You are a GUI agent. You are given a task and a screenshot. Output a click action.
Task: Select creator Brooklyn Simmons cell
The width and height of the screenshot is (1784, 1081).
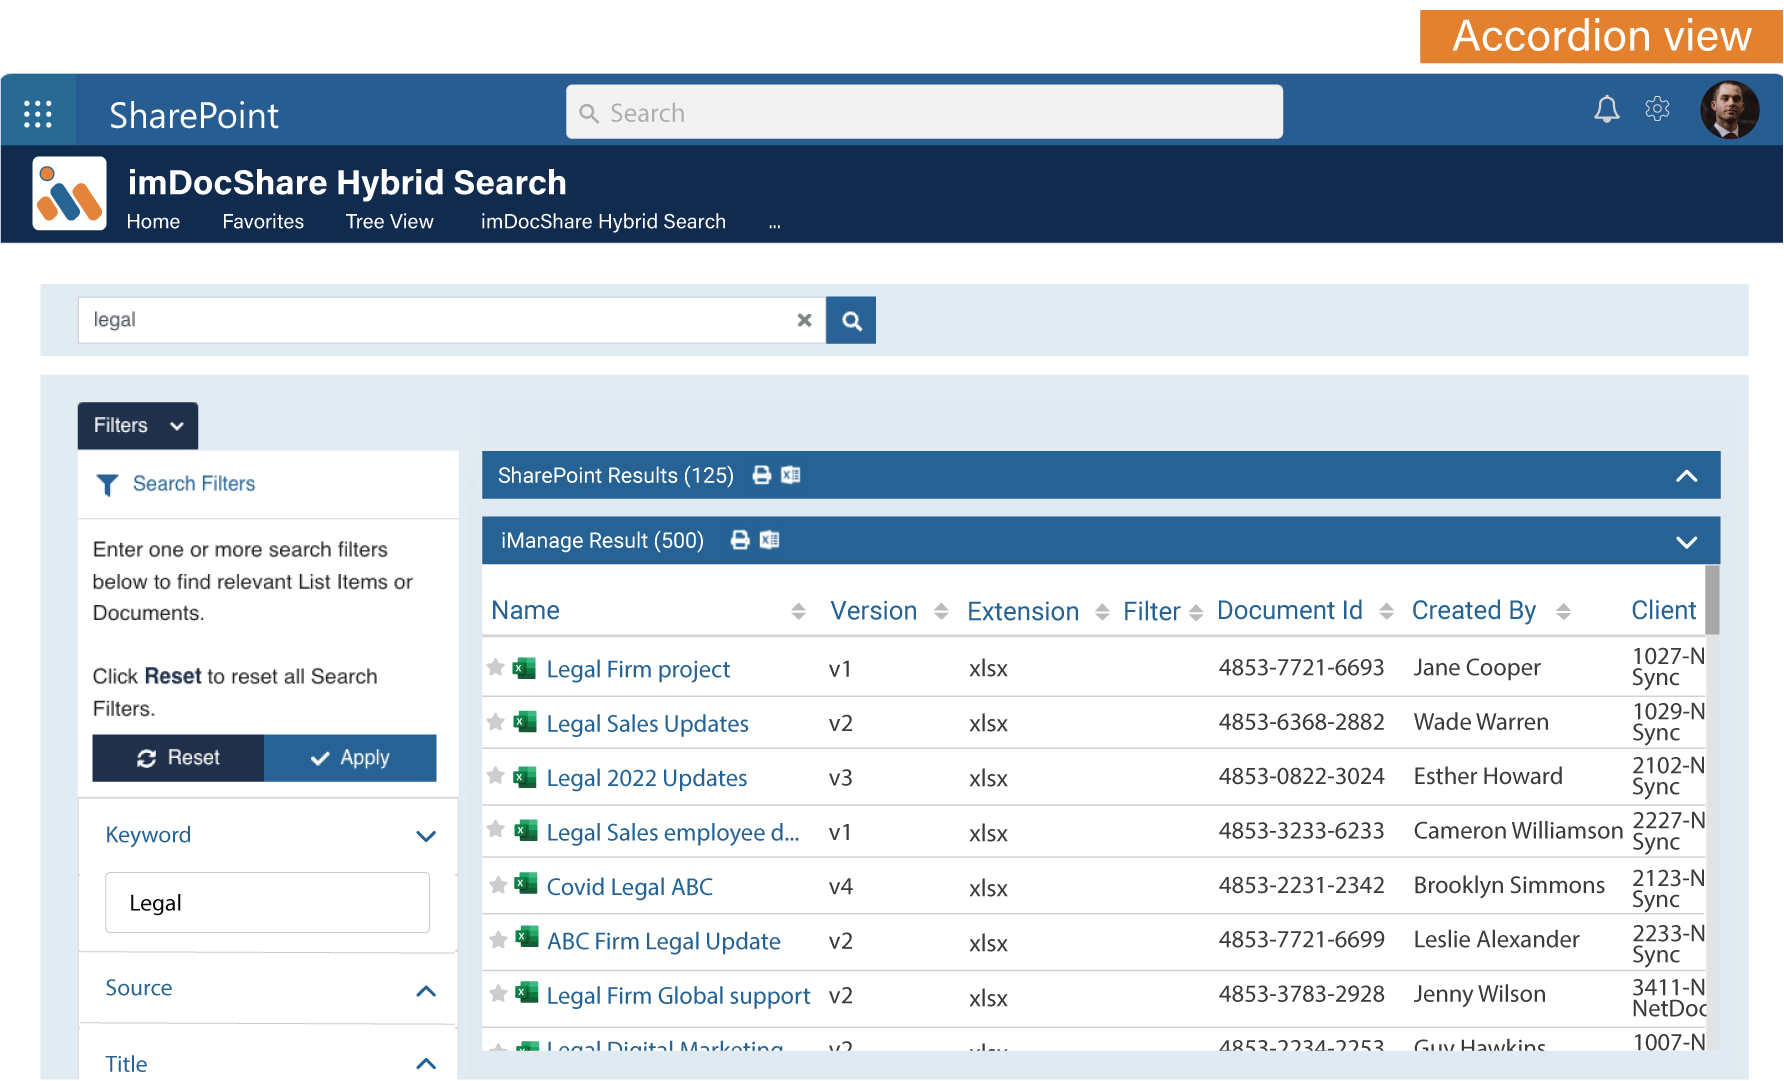coord(1509,886)
